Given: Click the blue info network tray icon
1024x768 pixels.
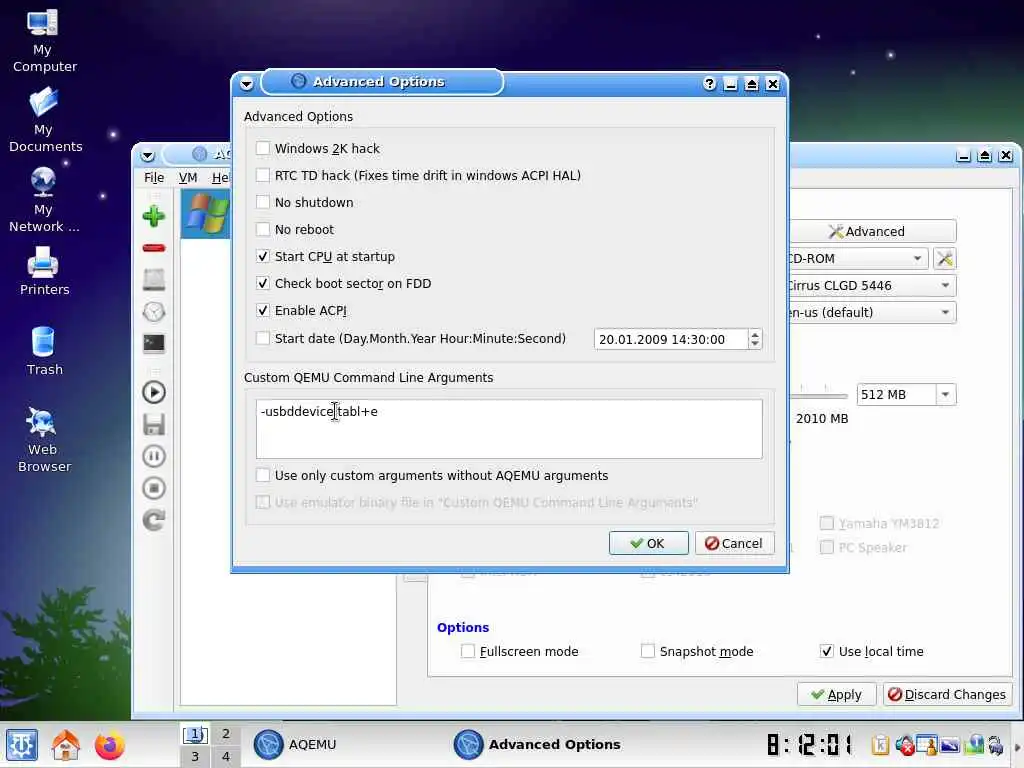Looking at the screenshot, I should coord(975,744).
